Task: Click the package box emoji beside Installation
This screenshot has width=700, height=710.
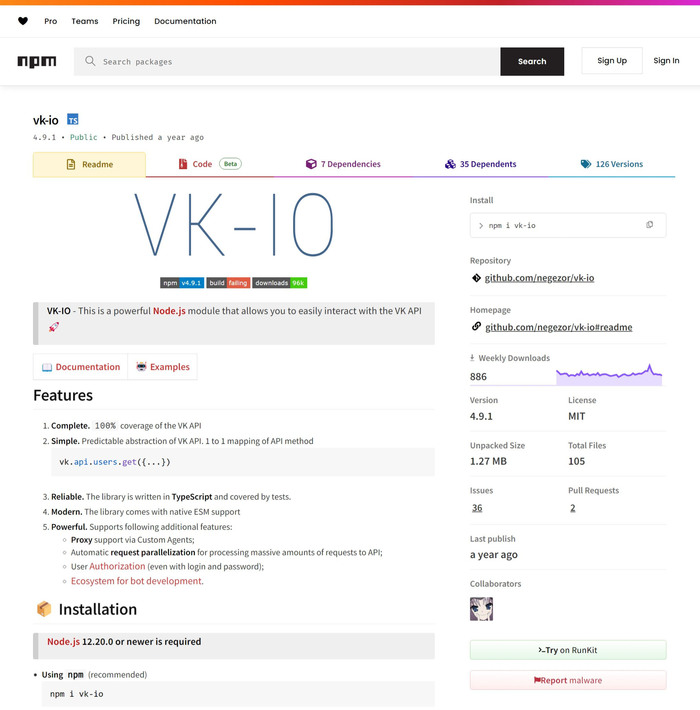Action: 44,609
